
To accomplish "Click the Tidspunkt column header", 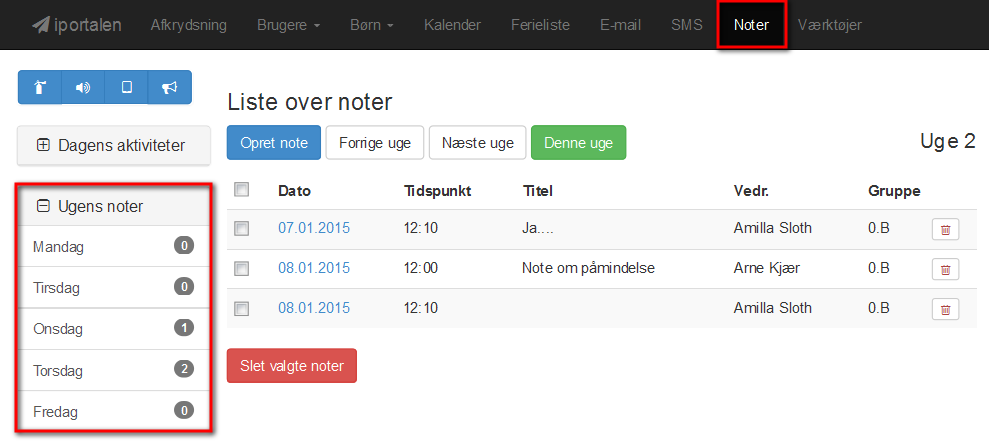I will (437, 191).
